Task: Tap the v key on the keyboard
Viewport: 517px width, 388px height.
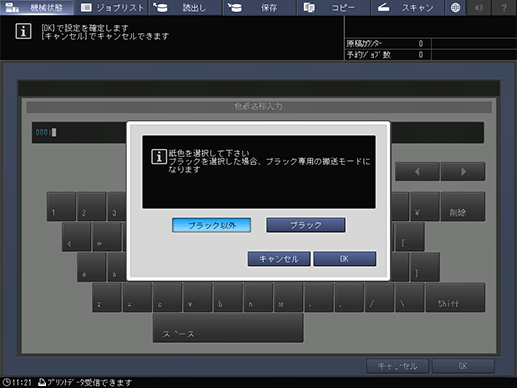Action: (198, 298)
